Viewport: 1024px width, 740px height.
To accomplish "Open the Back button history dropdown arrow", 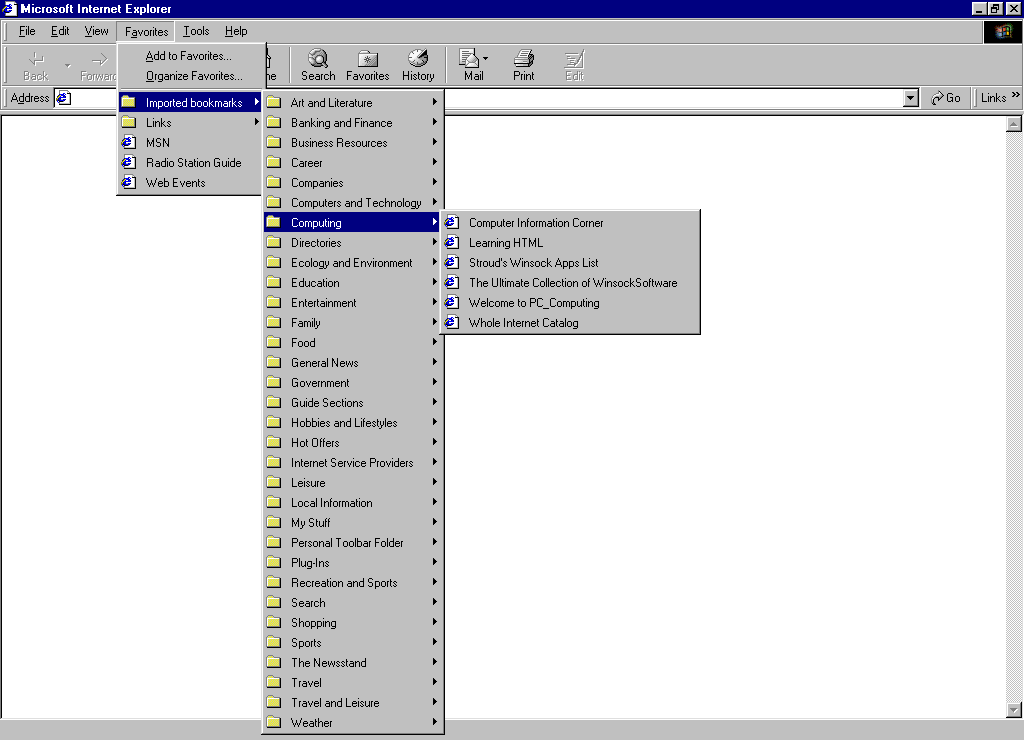I will (67, 65).
